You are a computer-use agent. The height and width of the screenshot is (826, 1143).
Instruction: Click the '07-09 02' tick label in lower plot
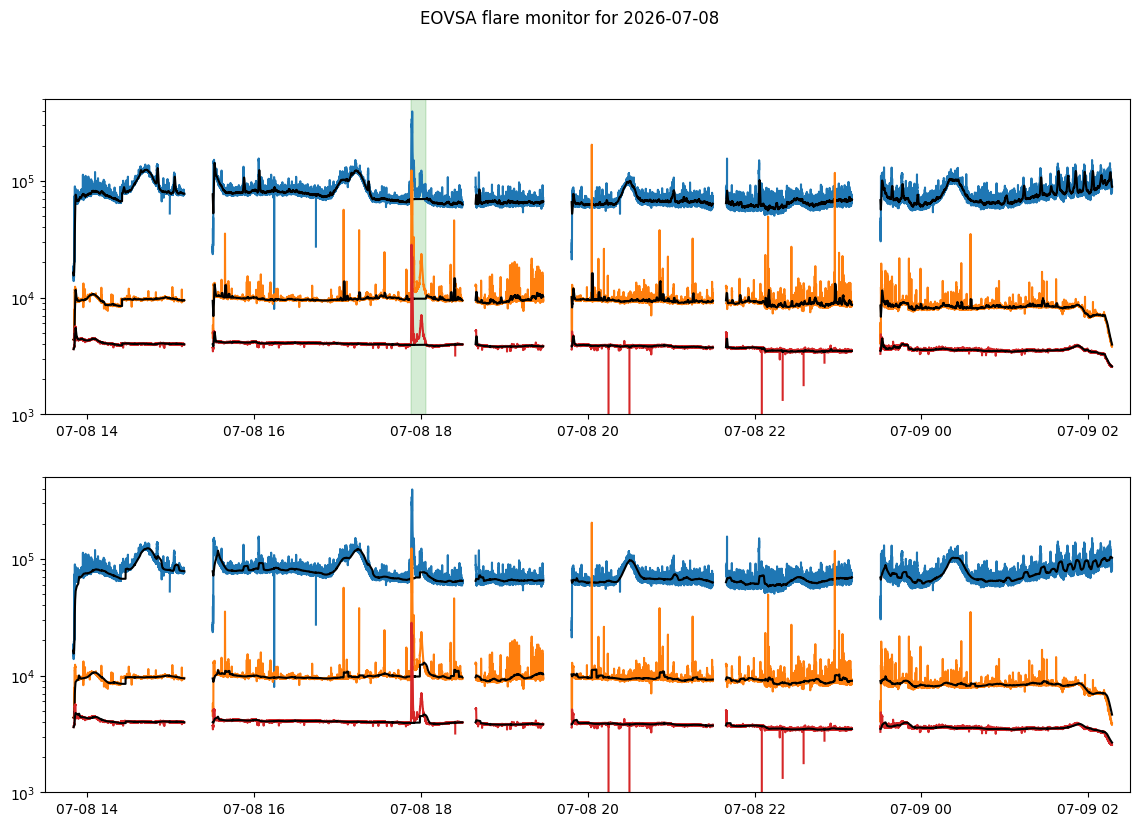tap(1088, 809)
